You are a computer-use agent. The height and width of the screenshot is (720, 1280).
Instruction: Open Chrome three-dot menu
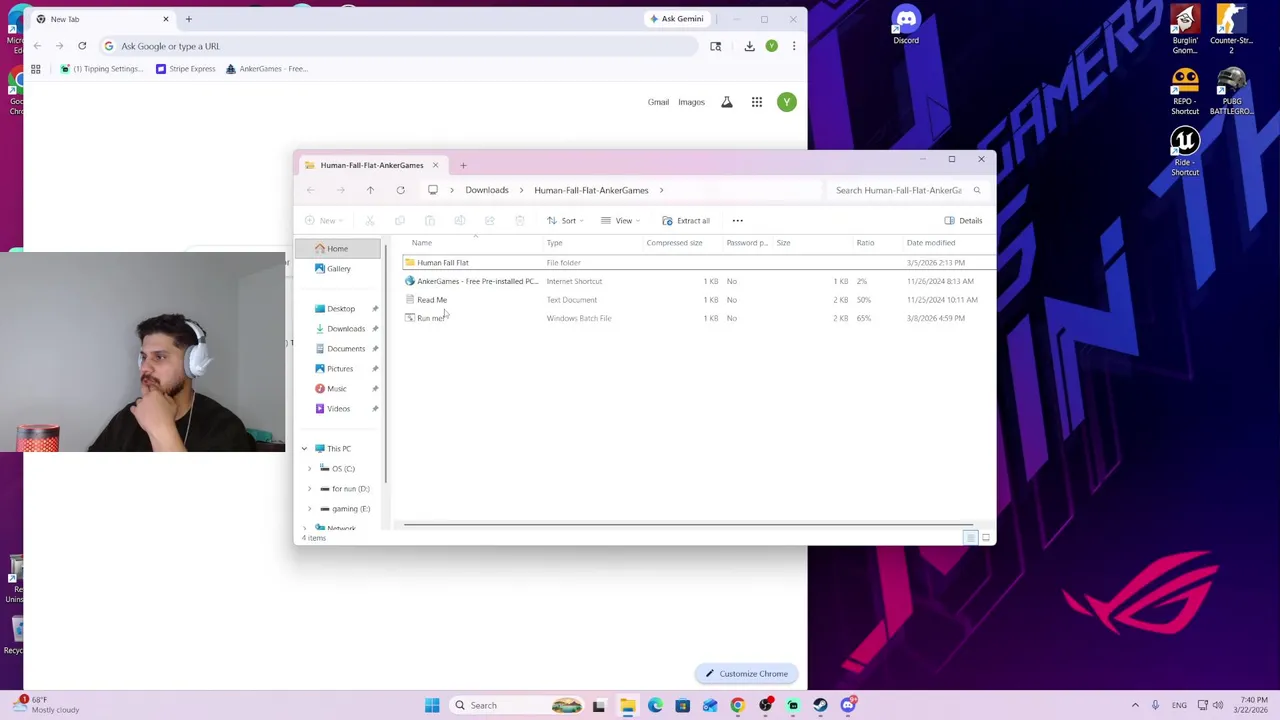click(794, 46)
